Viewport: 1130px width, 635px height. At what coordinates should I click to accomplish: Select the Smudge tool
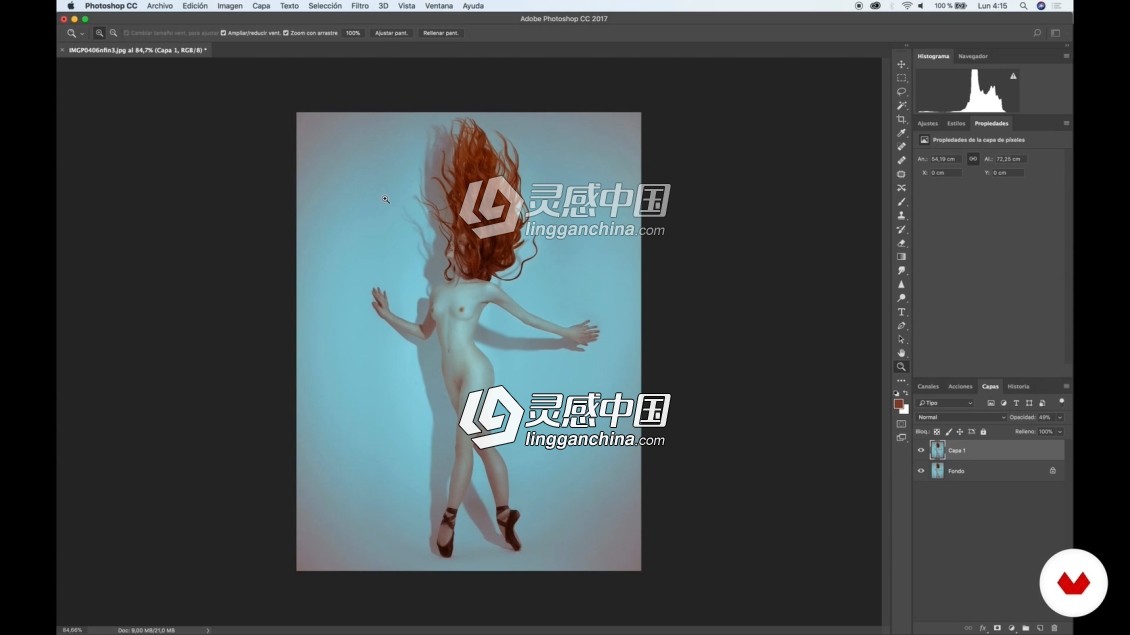[x=901, y=270]
